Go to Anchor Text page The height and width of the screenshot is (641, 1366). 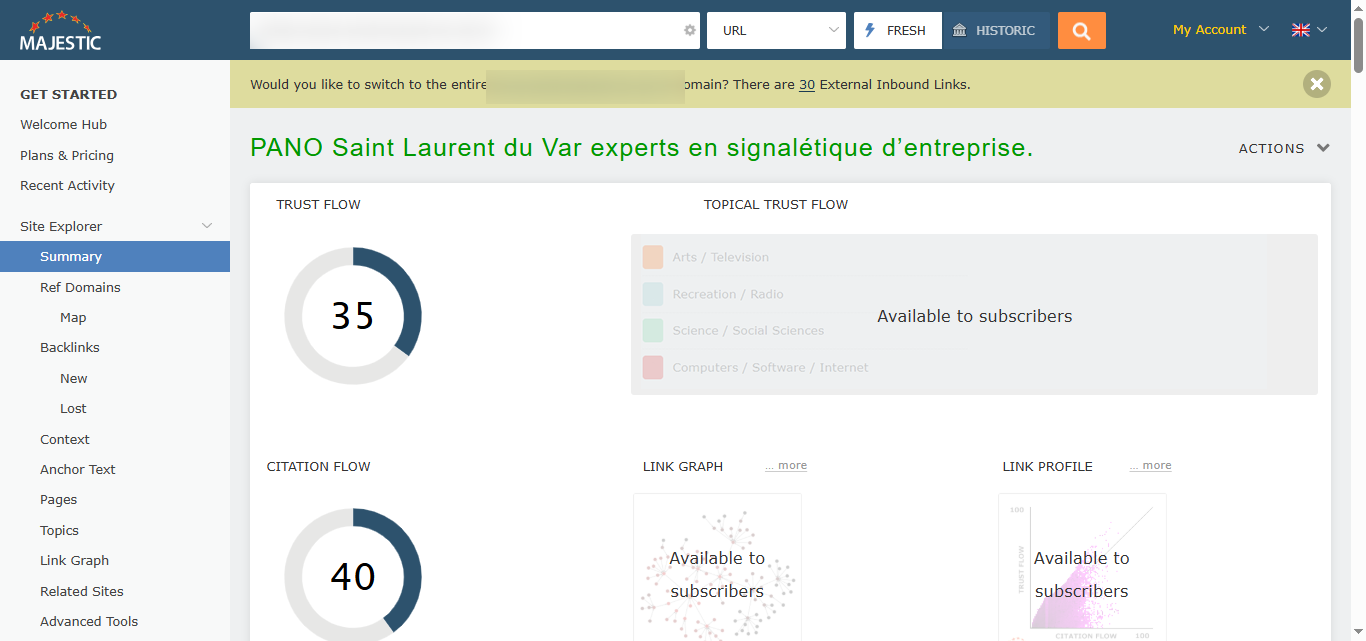coord(78,469)
